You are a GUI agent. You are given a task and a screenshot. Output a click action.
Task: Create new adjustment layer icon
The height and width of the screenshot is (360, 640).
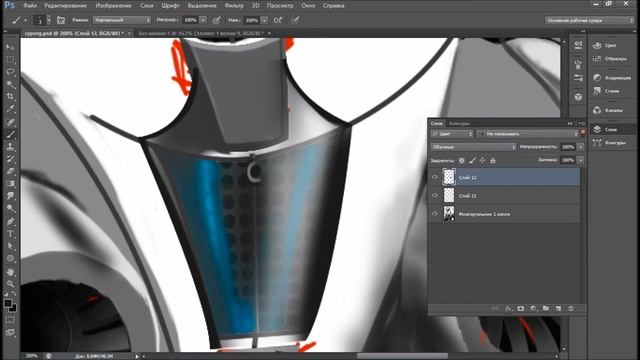533,309
